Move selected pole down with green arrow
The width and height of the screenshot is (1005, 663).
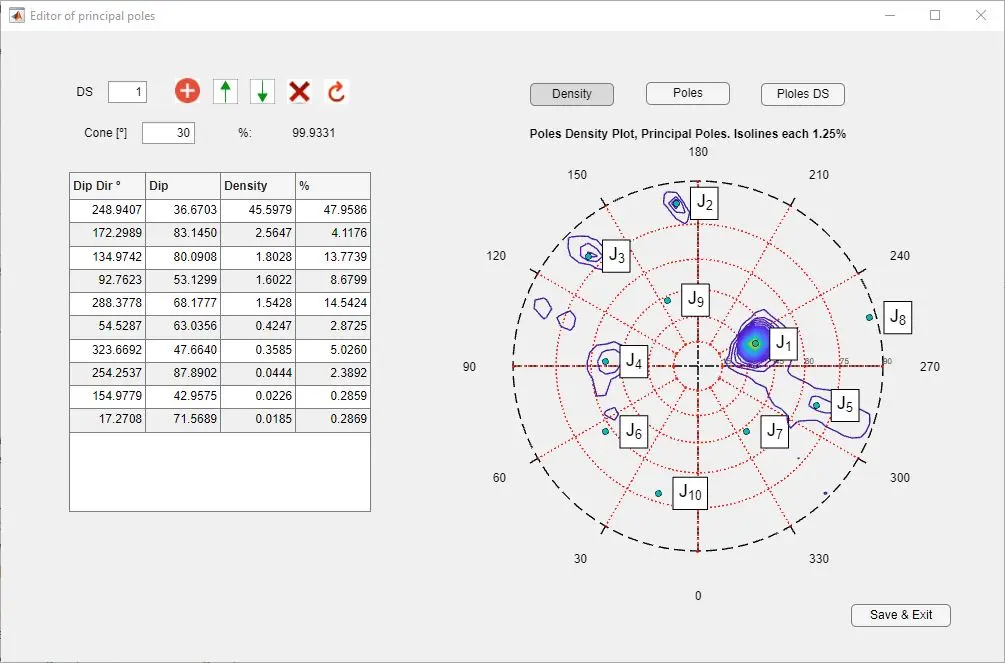pos(262,92)
